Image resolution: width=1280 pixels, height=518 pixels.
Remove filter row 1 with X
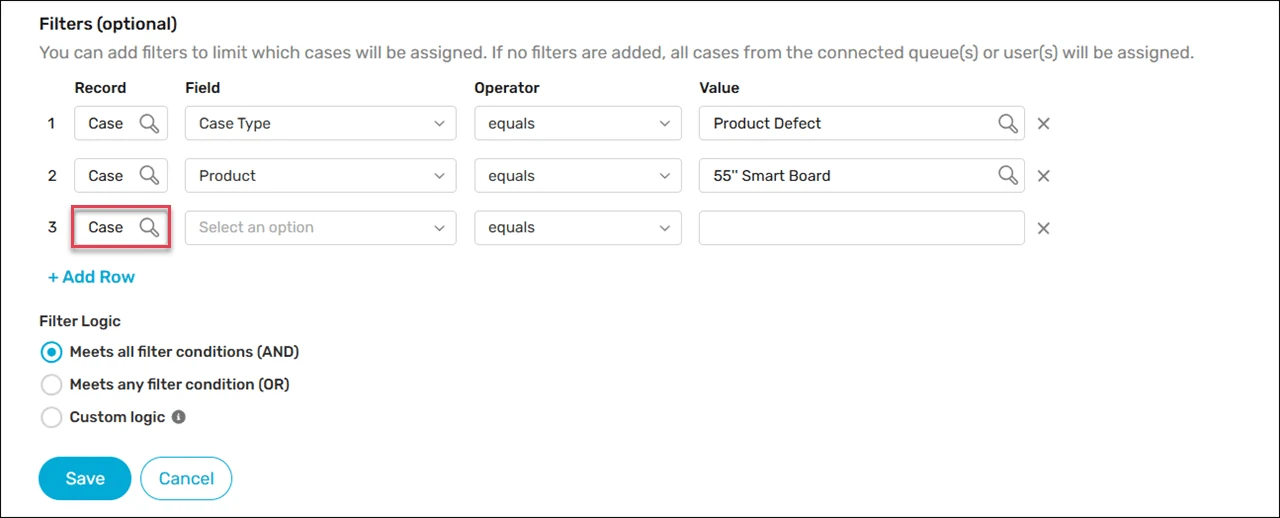(1043, 124)
